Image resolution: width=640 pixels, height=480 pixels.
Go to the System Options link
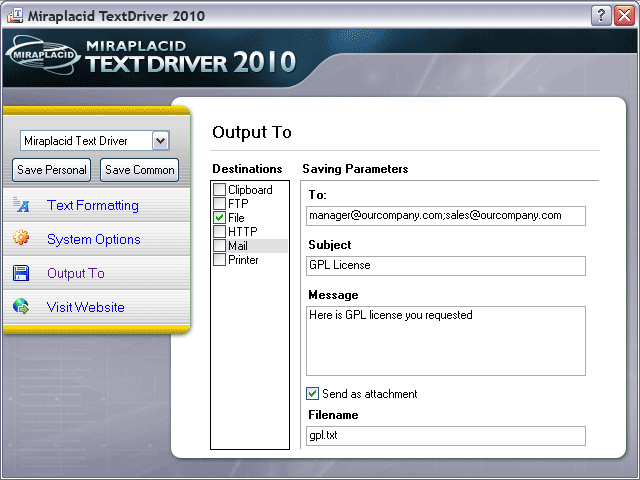(93, 239)
